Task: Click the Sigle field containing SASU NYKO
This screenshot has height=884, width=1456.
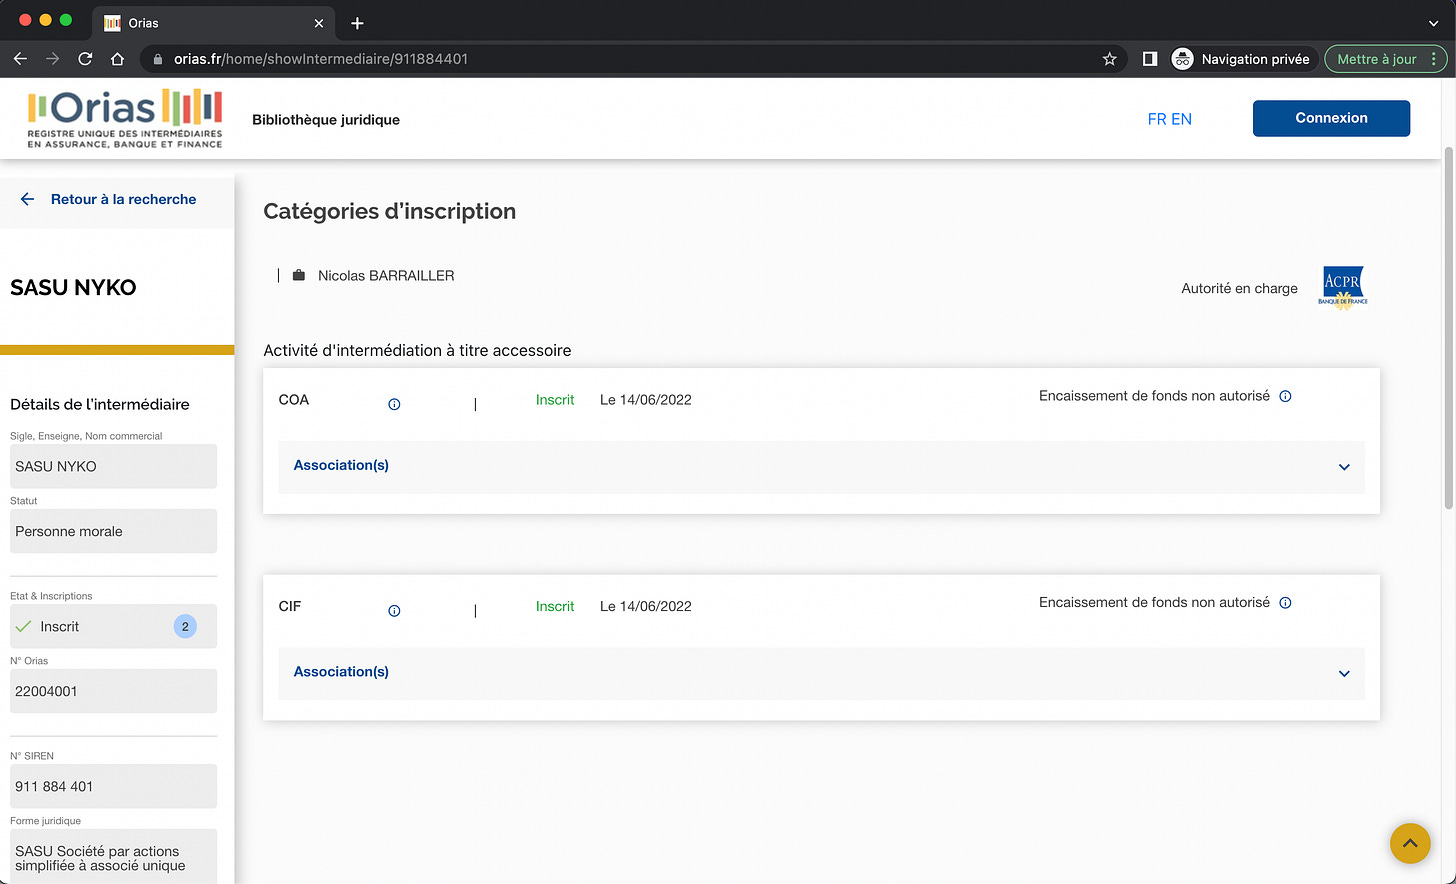Action: [113, 466]
